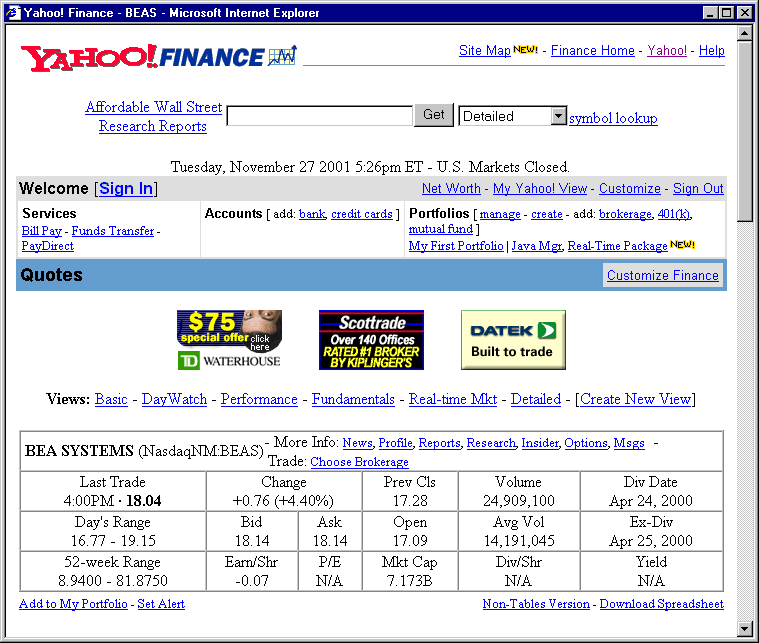Screen dimensions: 759x643
Task: Click the Mkt Cap value 7.173B
Action: tap(410, 581)
